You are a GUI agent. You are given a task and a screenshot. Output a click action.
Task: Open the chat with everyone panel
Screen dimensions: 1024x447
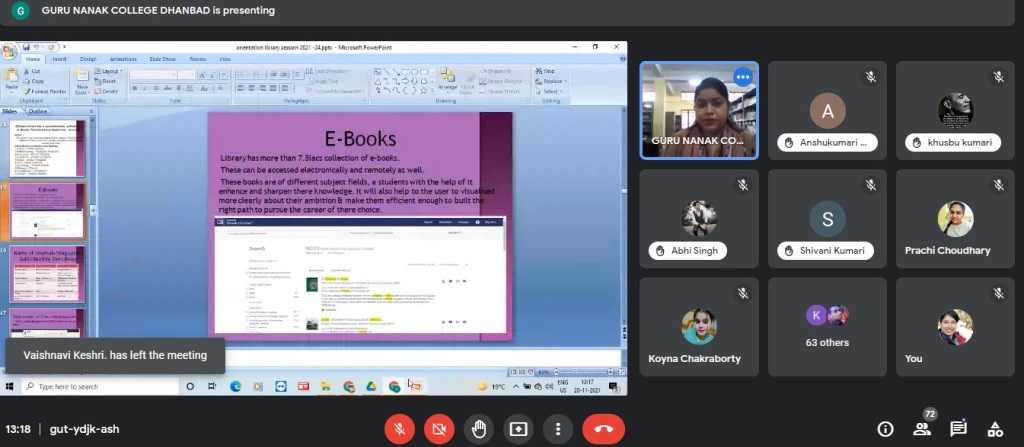point(958,429)
